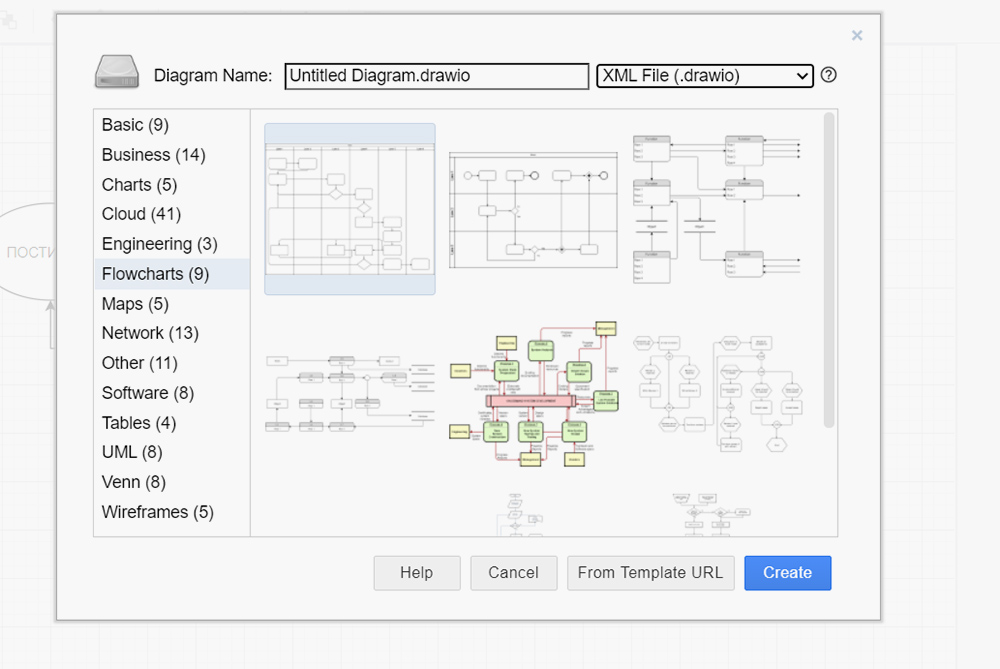Viewport: 1000px width, 669px height.
Task: Choose the Maps (5) category
Action: 172,304
